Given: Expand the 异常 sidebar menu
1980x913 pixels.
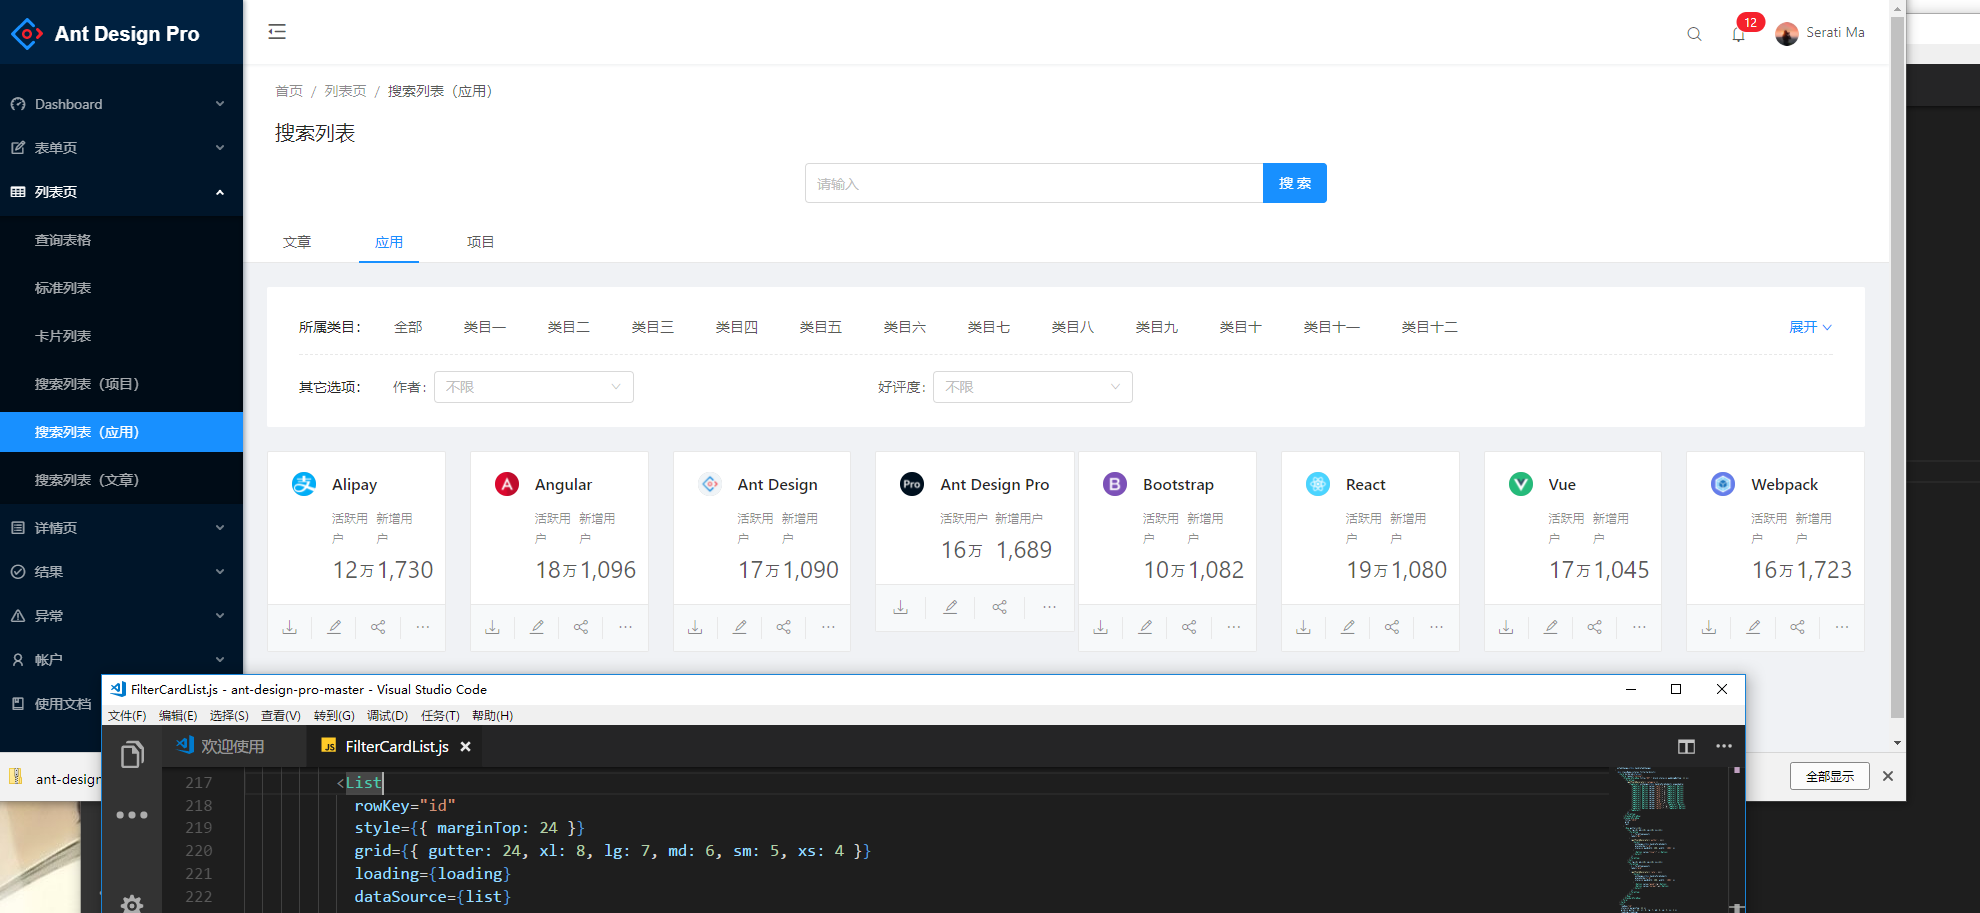Looking at the screenshot, I should [x=121, y=616].
